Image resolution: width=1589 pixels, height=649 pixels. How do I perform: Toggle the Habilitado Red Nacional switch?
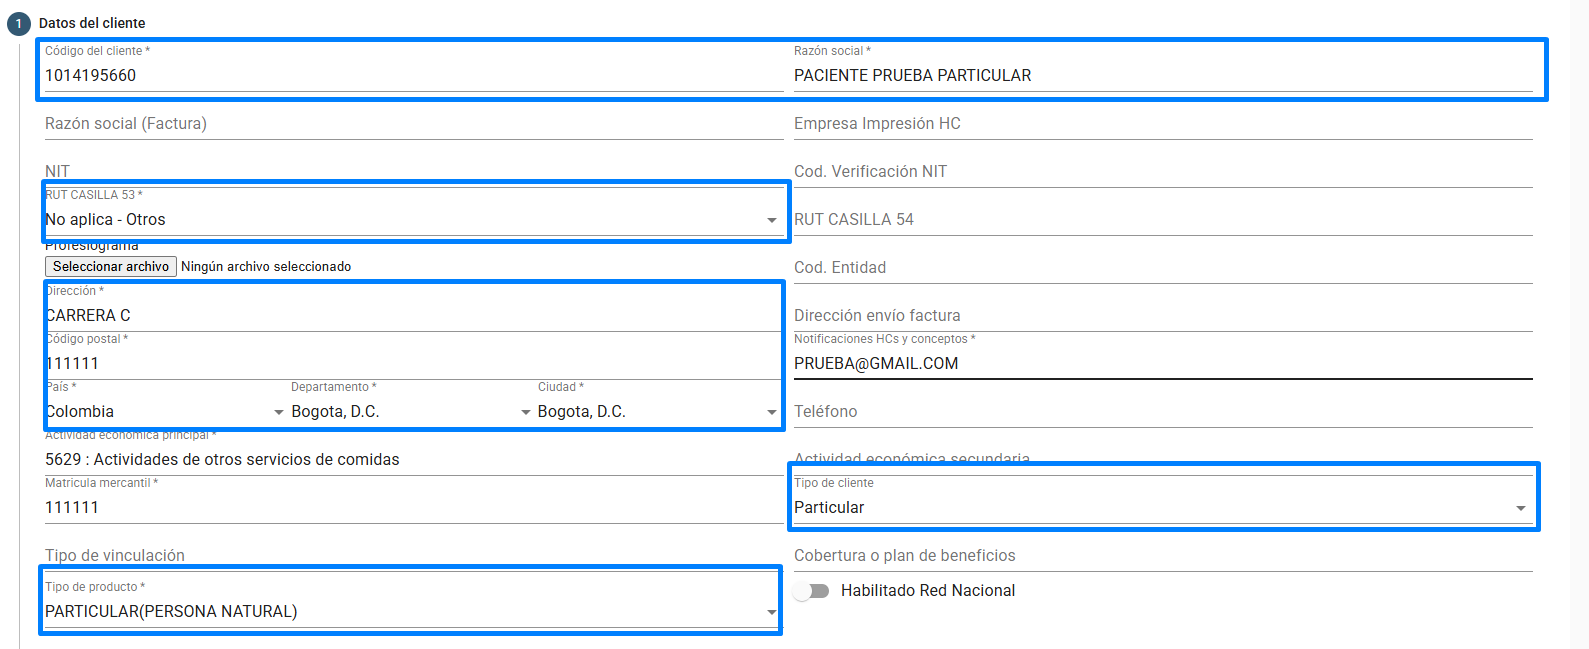click(x=811, y=591)
